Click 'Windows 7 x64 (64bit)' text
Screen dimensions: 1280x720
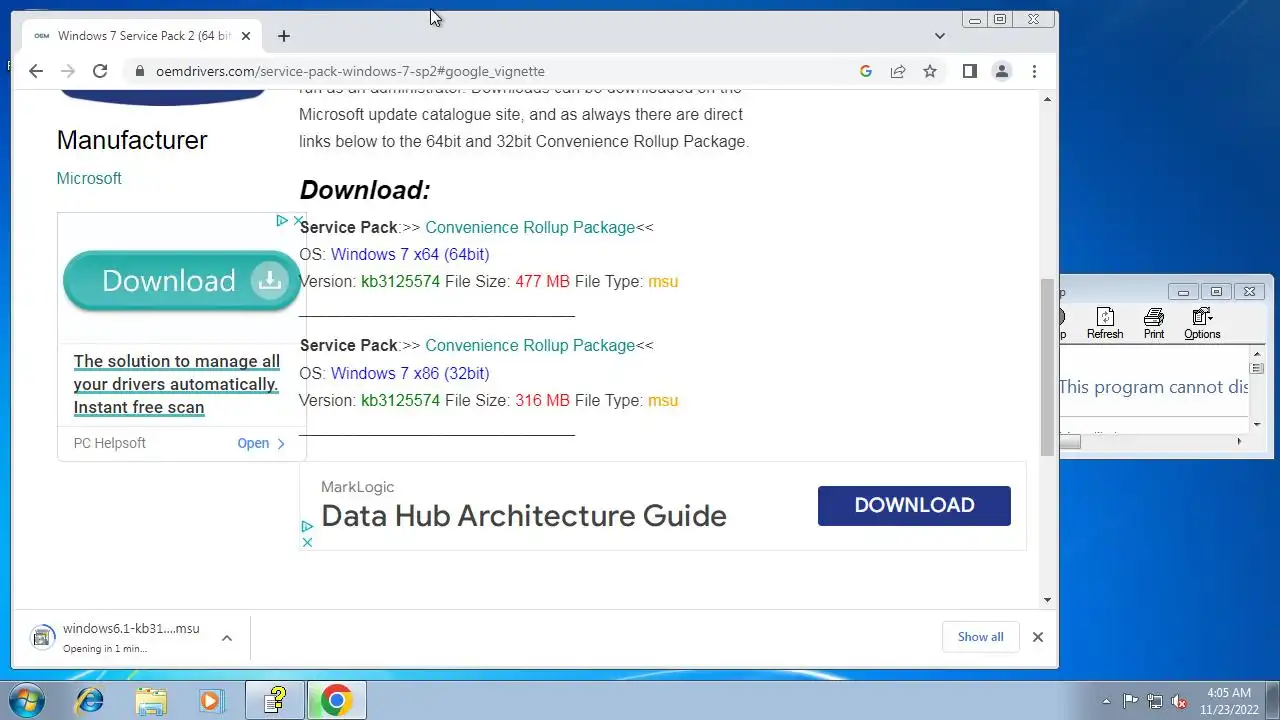pos(410,254)
